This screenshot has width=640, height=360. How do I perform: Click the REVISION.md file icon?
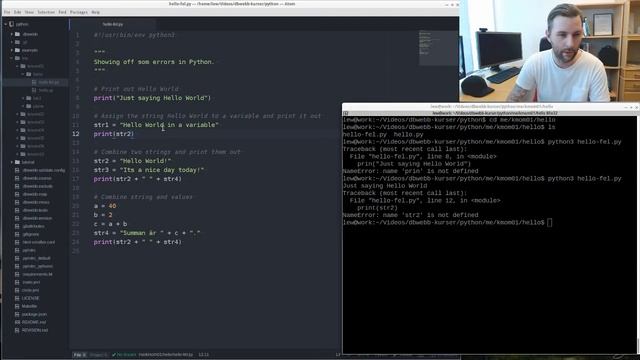pos(17,330)
